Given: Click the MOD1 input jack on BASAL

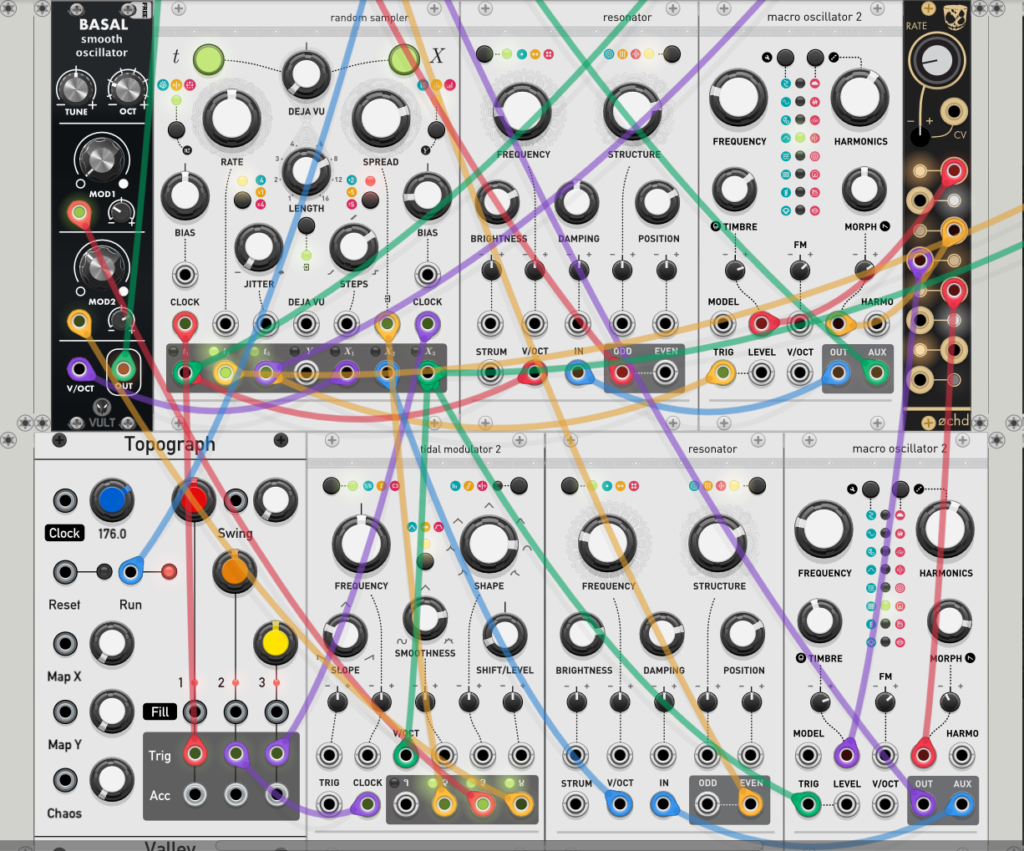Looking at the screenshot, I should [79, 212].
